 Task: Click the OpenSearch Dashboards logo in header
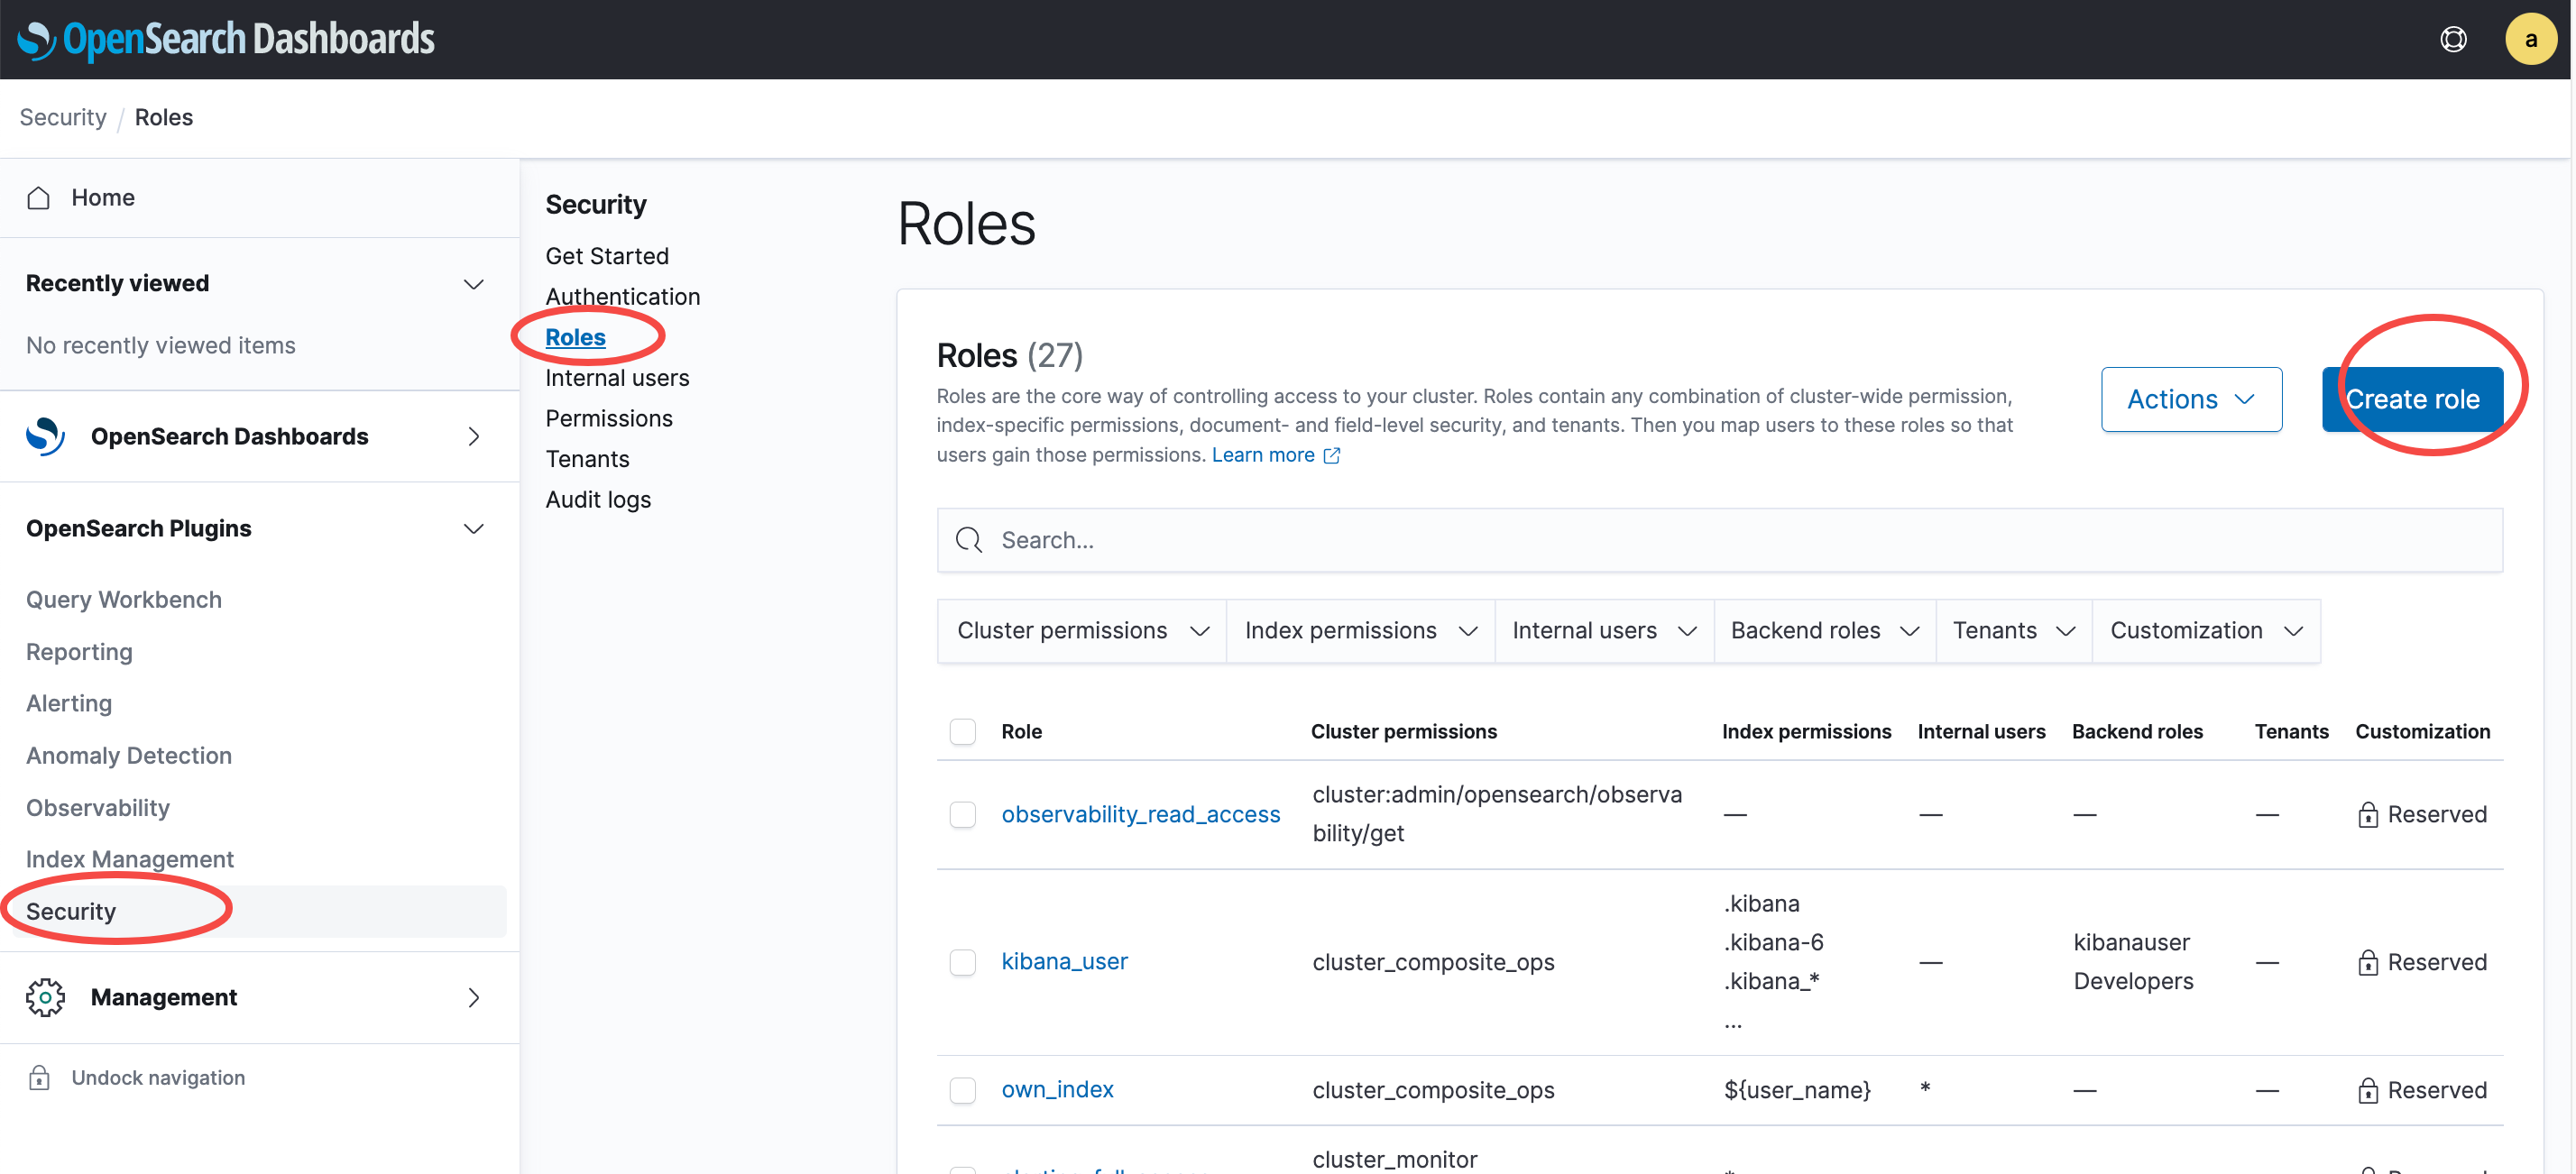[x=226, y=39]
